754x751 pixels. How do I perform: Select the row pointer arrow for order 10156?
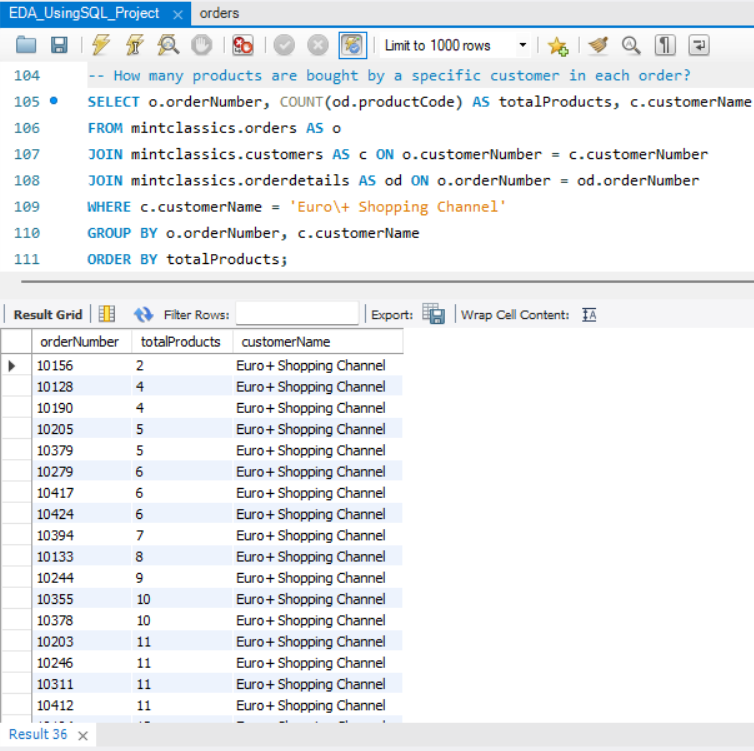[x=12, y=366]
